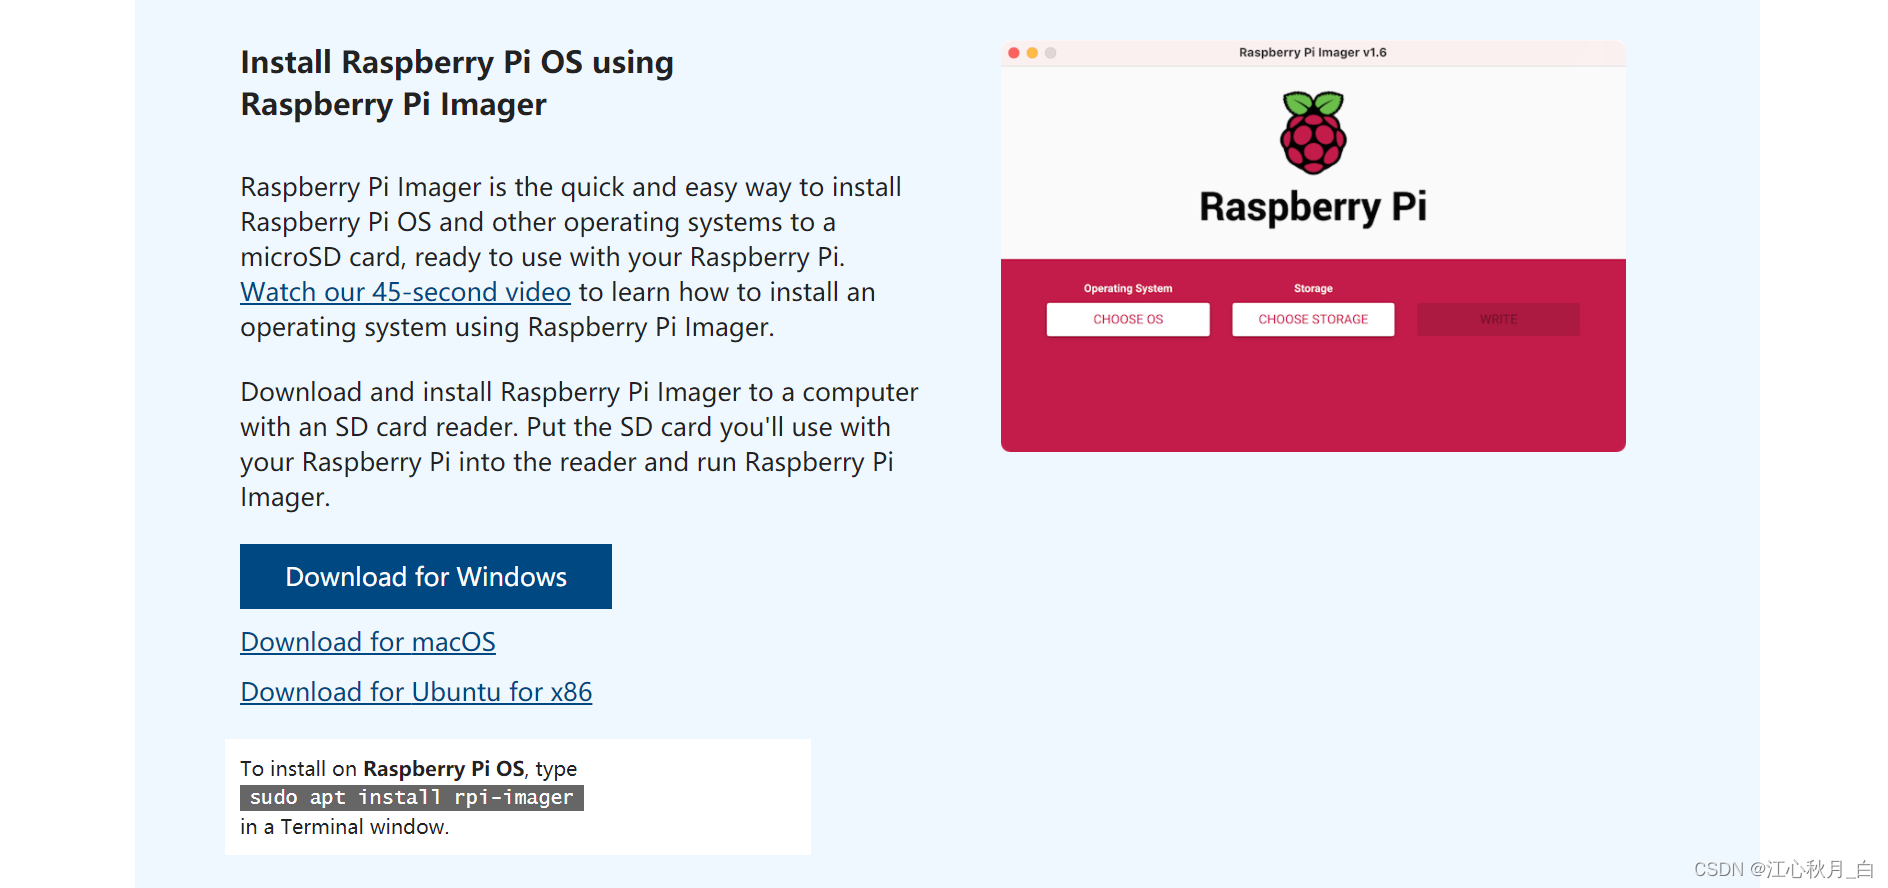Viewport: 1888px width, 888px height.
Task: Click the red close dot of Imager window
Action: click(x=1014, y=53)
